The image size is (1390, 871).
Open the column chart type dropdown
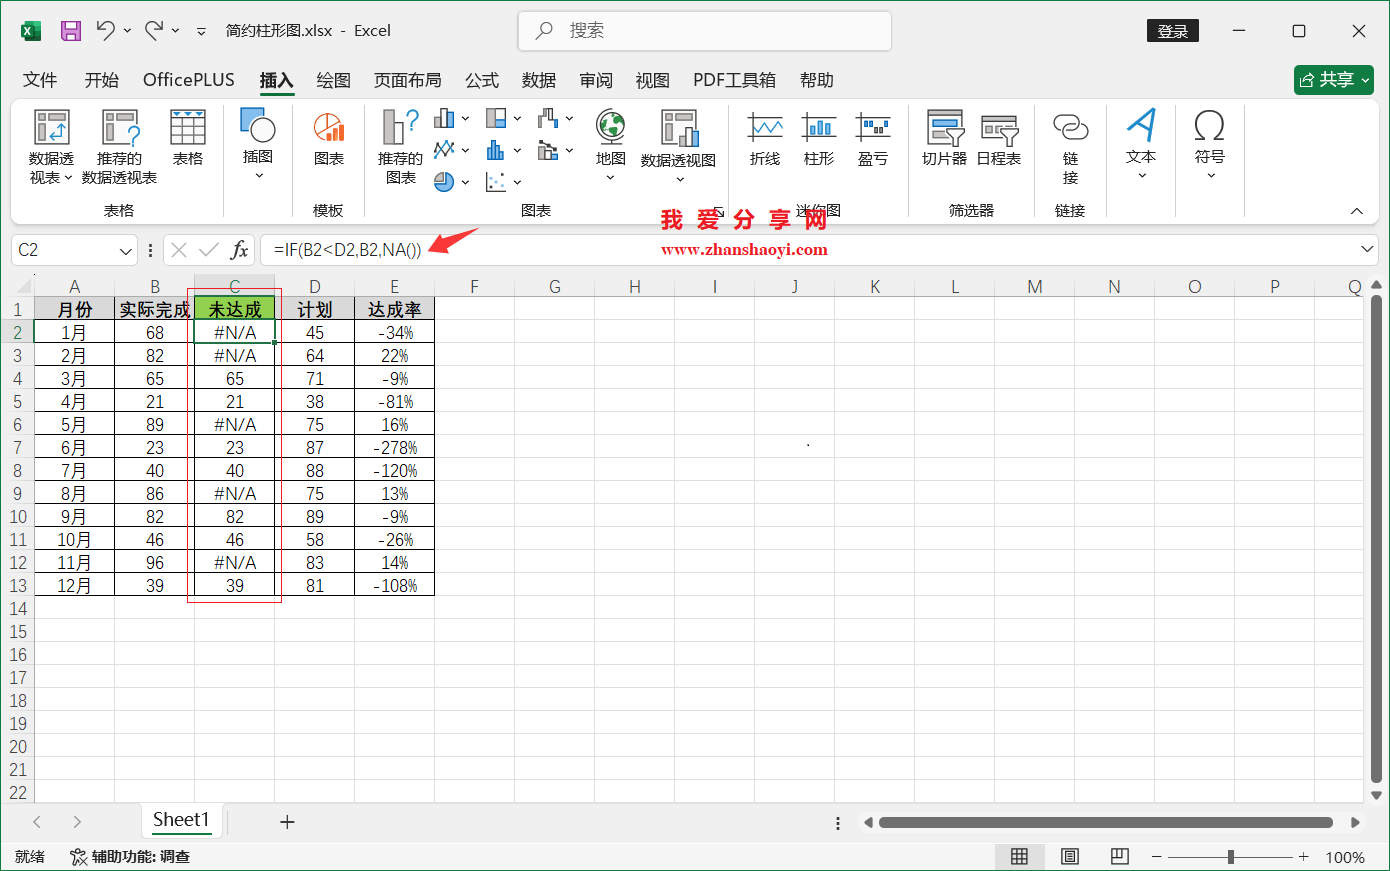coord(463,118)
